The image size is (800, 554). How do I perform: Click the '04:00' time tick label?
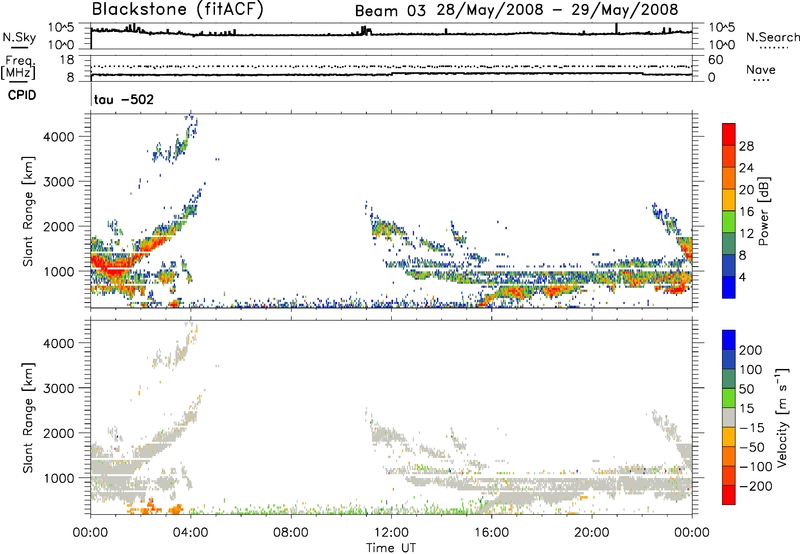(190, 533)
